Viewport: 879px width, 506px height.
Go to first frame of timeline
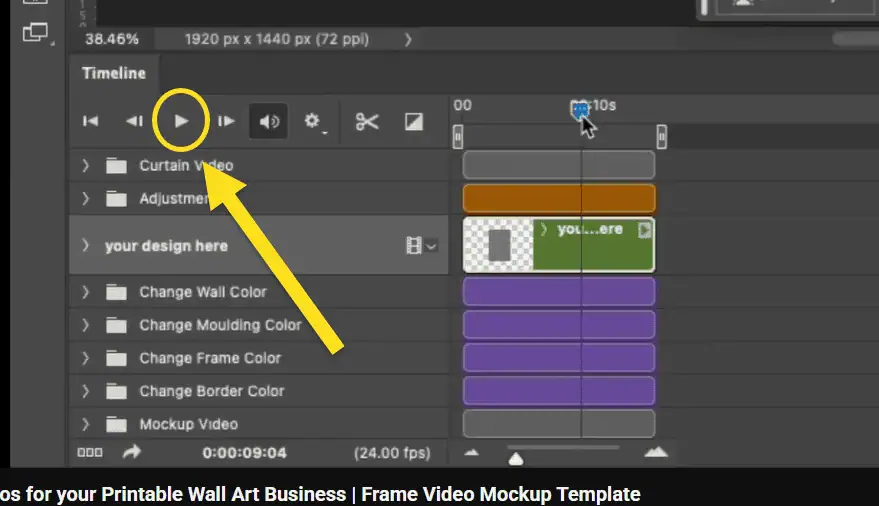click(90, 121)
